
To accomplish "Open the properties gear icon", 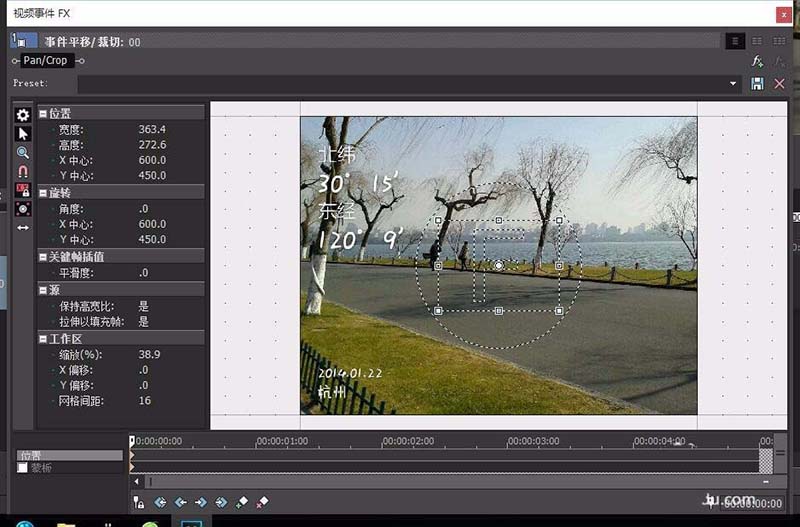I will click(22, 115).
